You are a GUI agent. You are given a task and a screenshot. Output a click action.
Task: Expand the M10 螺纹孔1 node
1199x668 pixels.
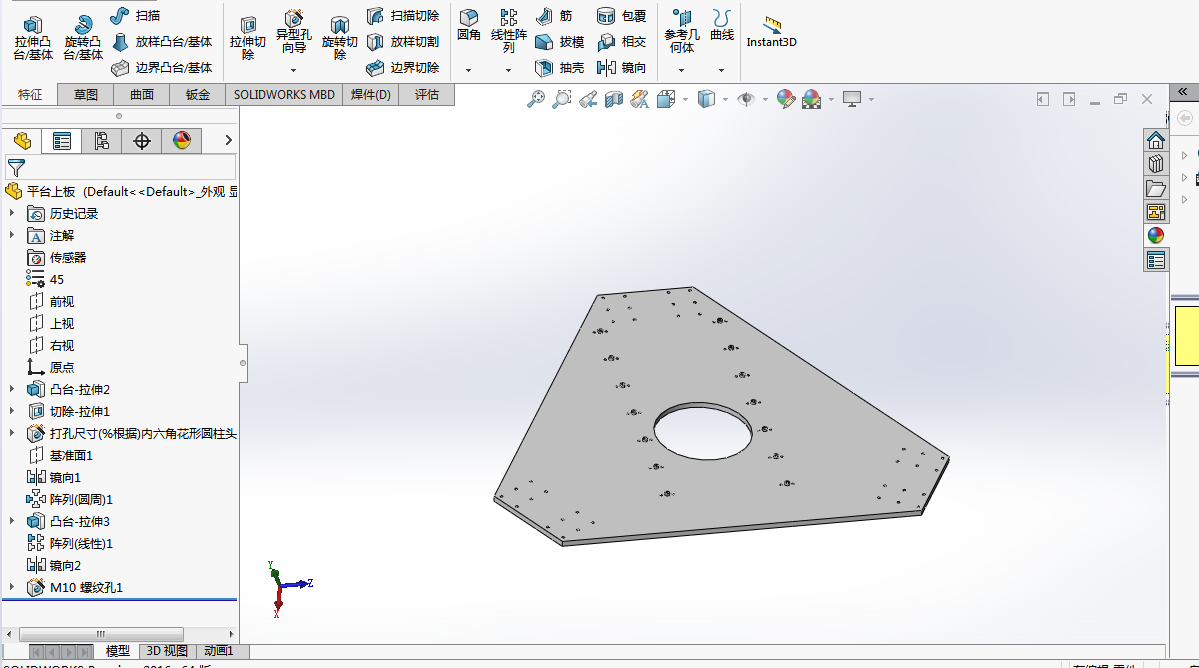coord(11,587)
